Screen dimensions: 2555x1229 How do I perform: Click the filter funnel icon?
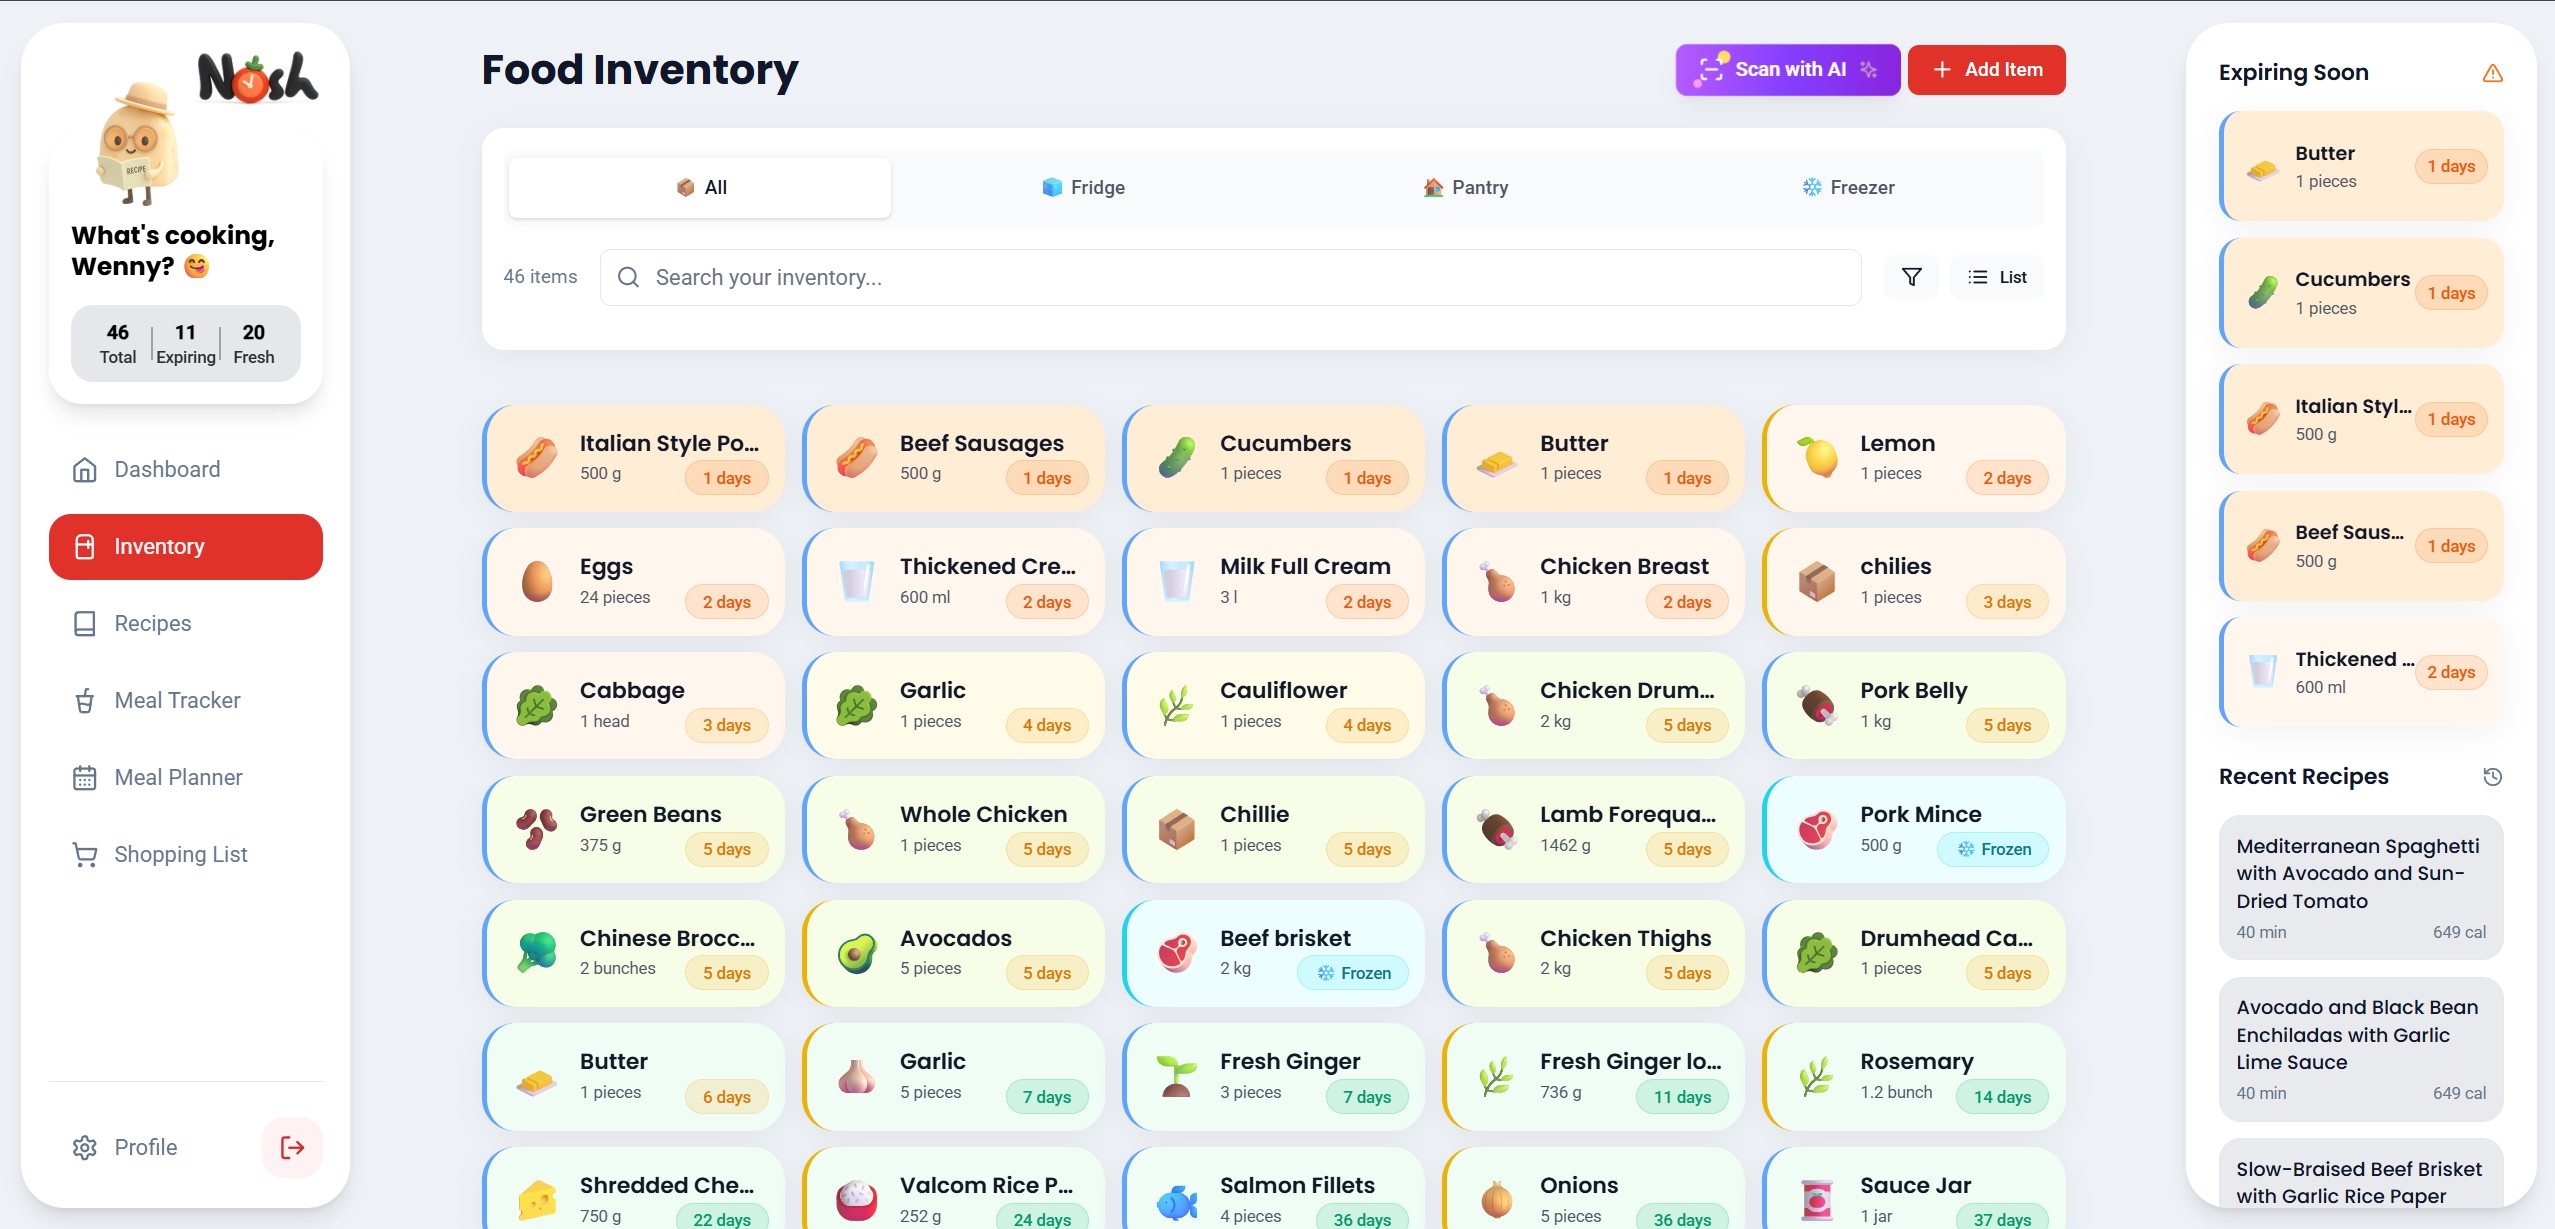pyautogui.click(x=1911, y=277)
